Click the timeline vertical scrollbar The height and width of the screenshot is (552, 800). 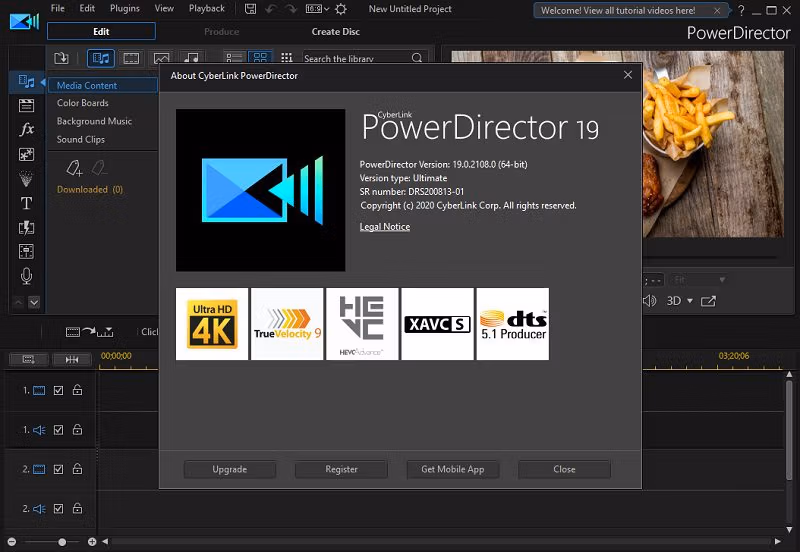(789, 430)
